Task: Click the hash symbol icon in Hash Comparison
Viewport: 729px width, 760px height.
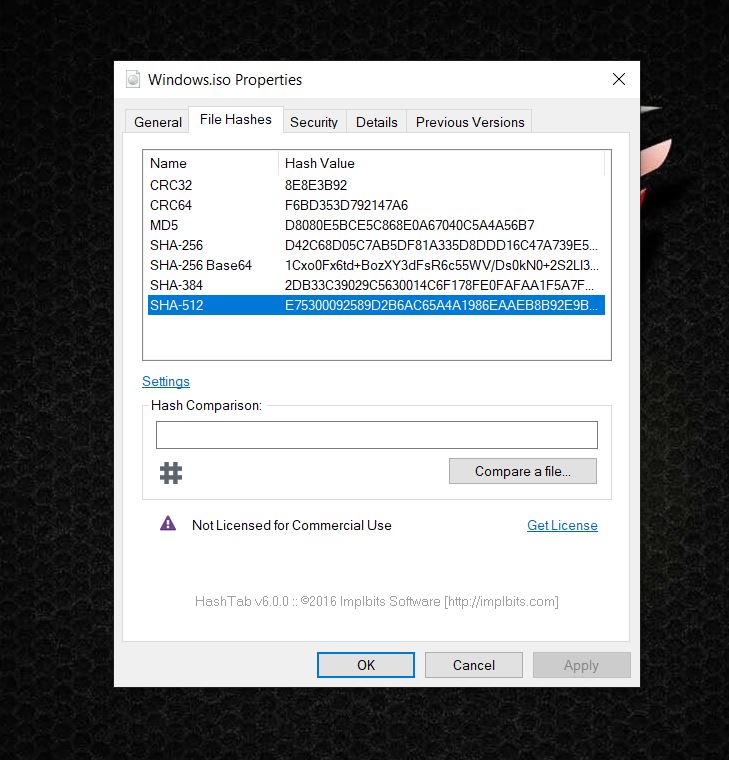Action: (x=171, y=473)
